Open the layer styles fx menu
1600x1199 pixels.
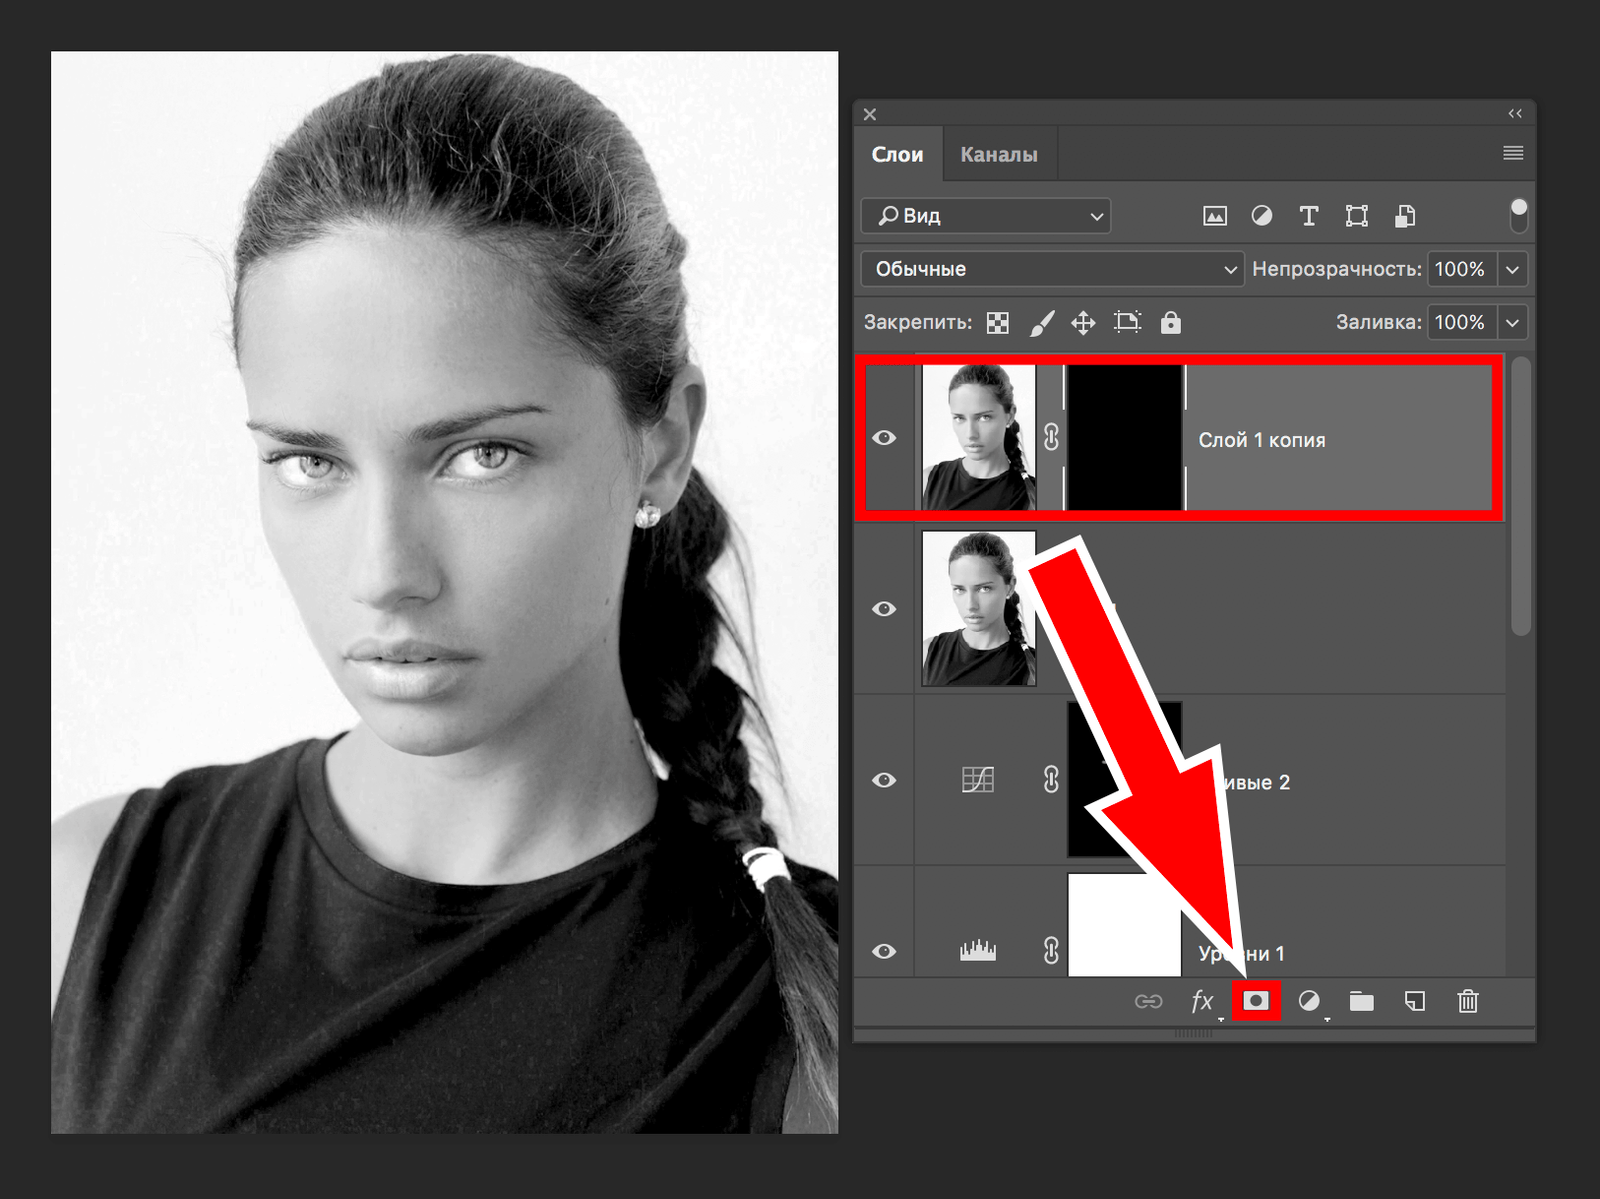[1202, 1001]
